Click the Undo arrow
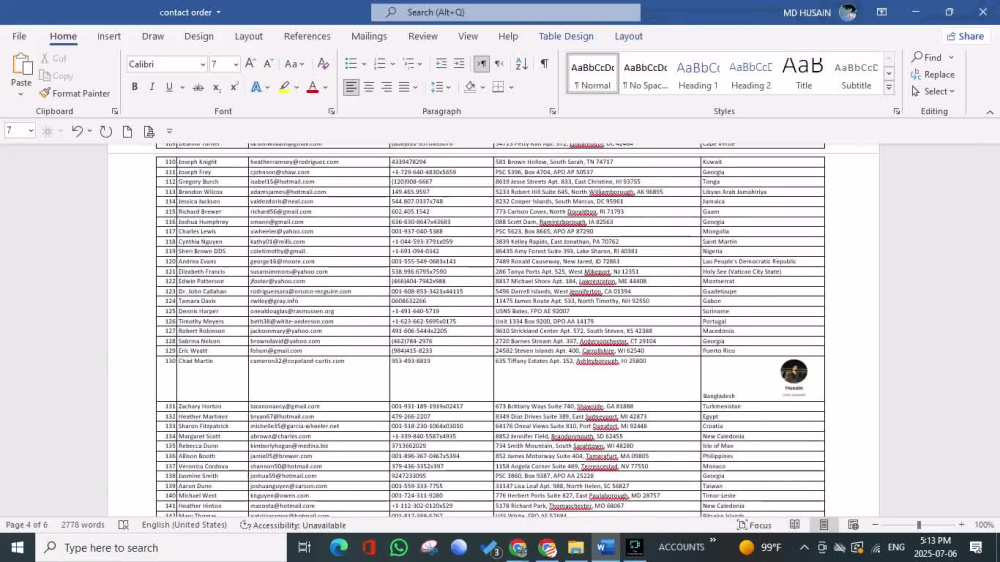Screen dimensions: 1000x562 point(77,131)
